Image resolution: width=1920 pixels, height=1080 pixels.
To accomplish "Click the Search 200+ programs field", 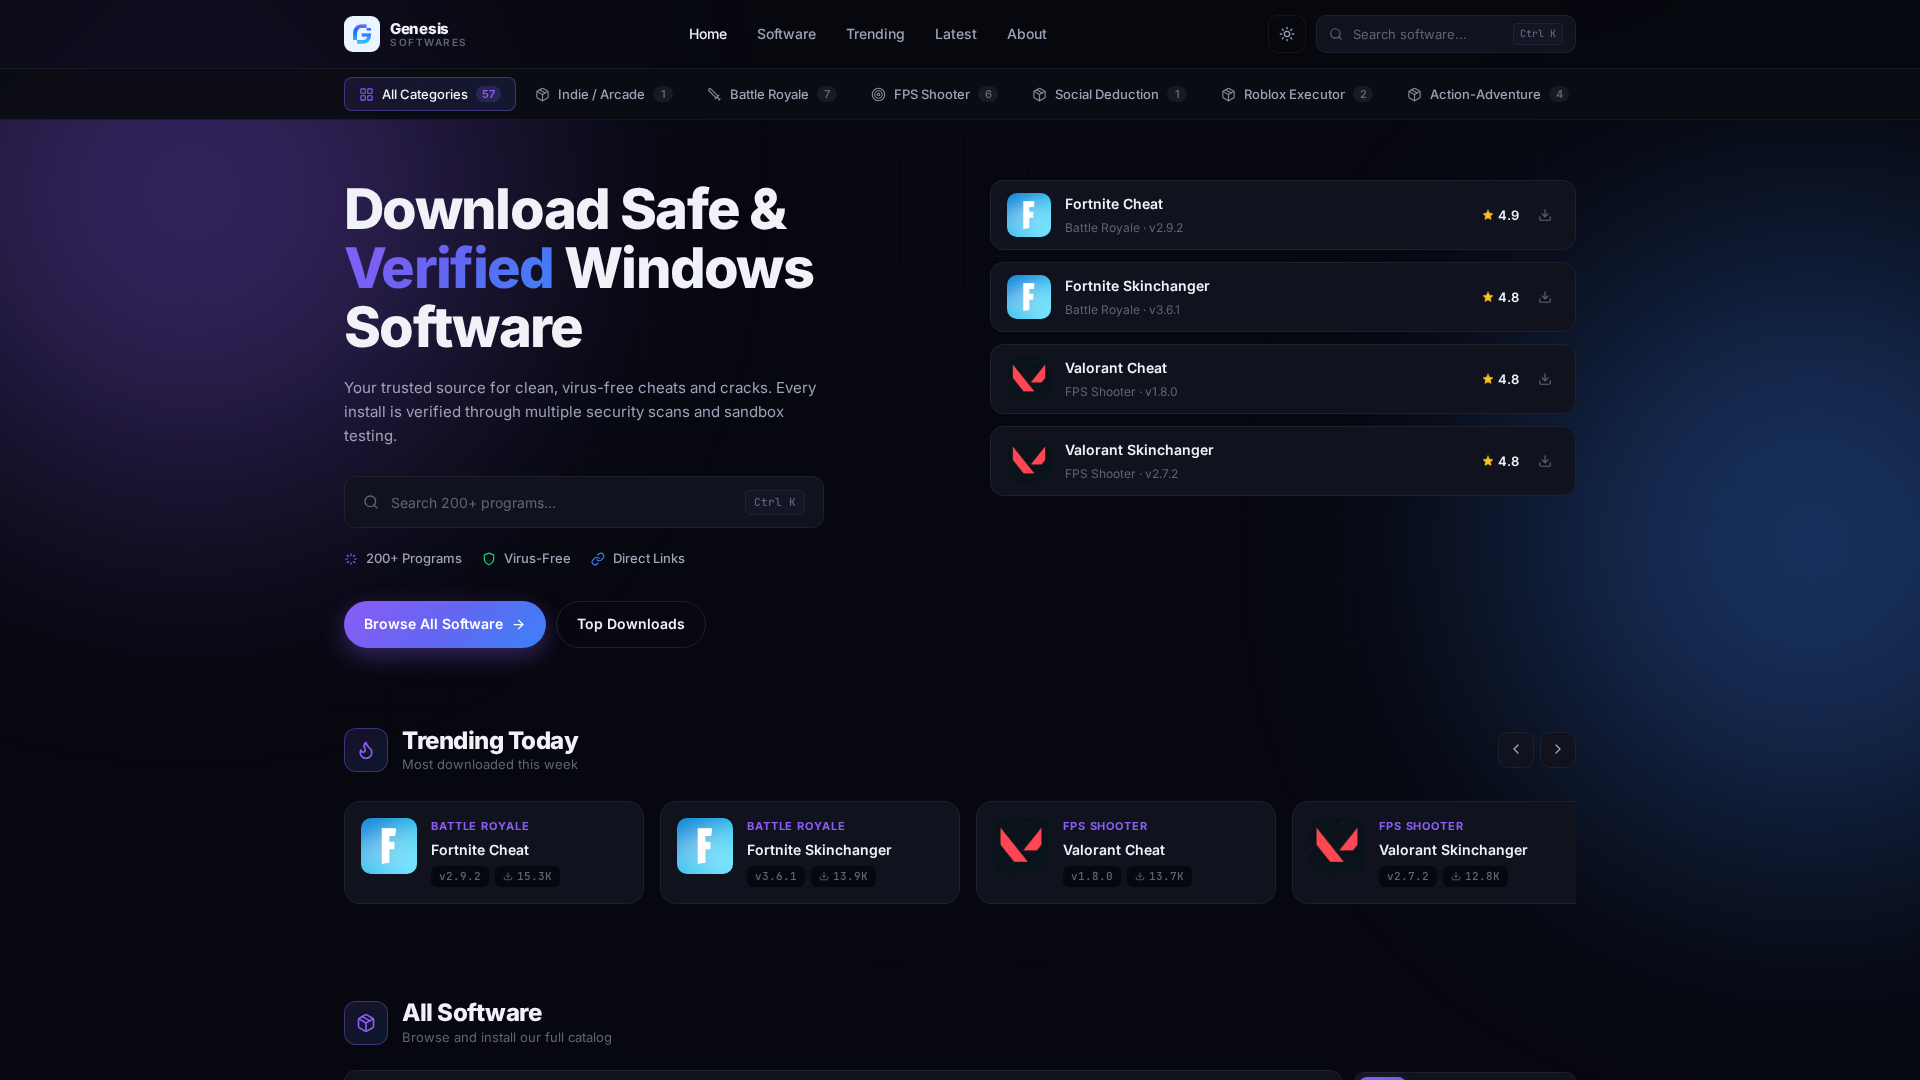I will [584, 502].
